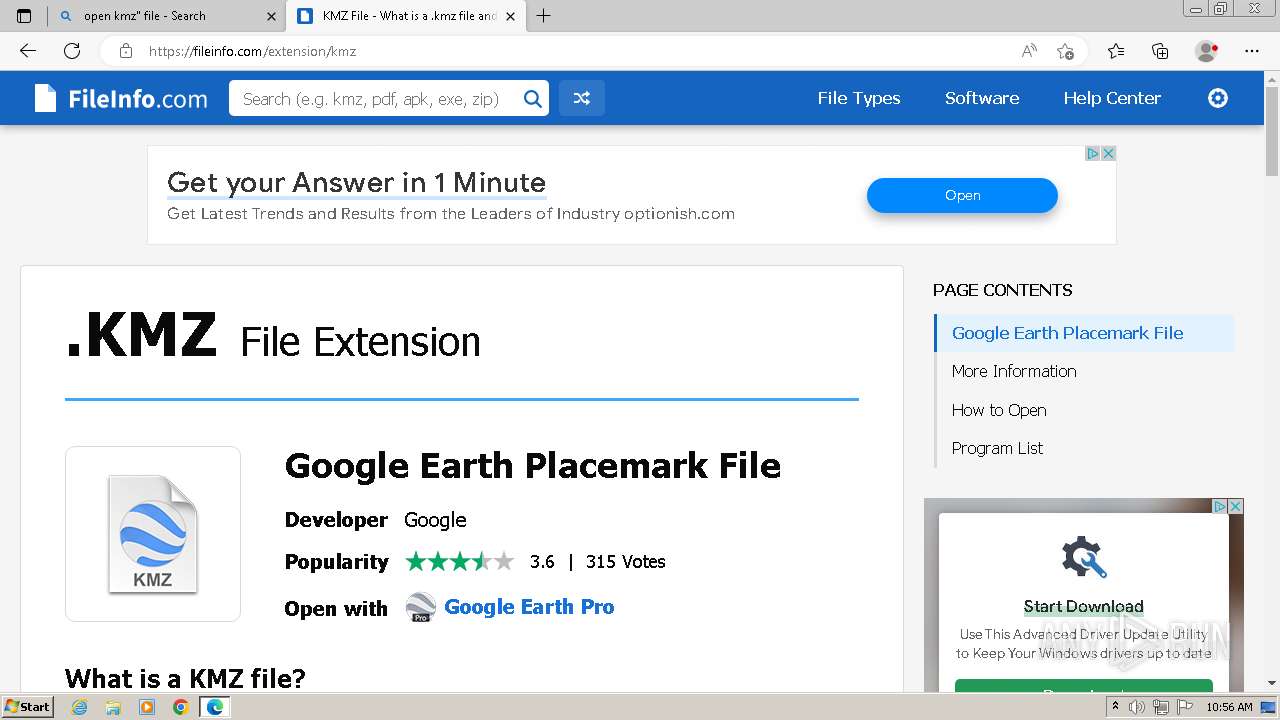Open Windows Media Player from the taskbar
1280x720 pixels.
point(147,707)
